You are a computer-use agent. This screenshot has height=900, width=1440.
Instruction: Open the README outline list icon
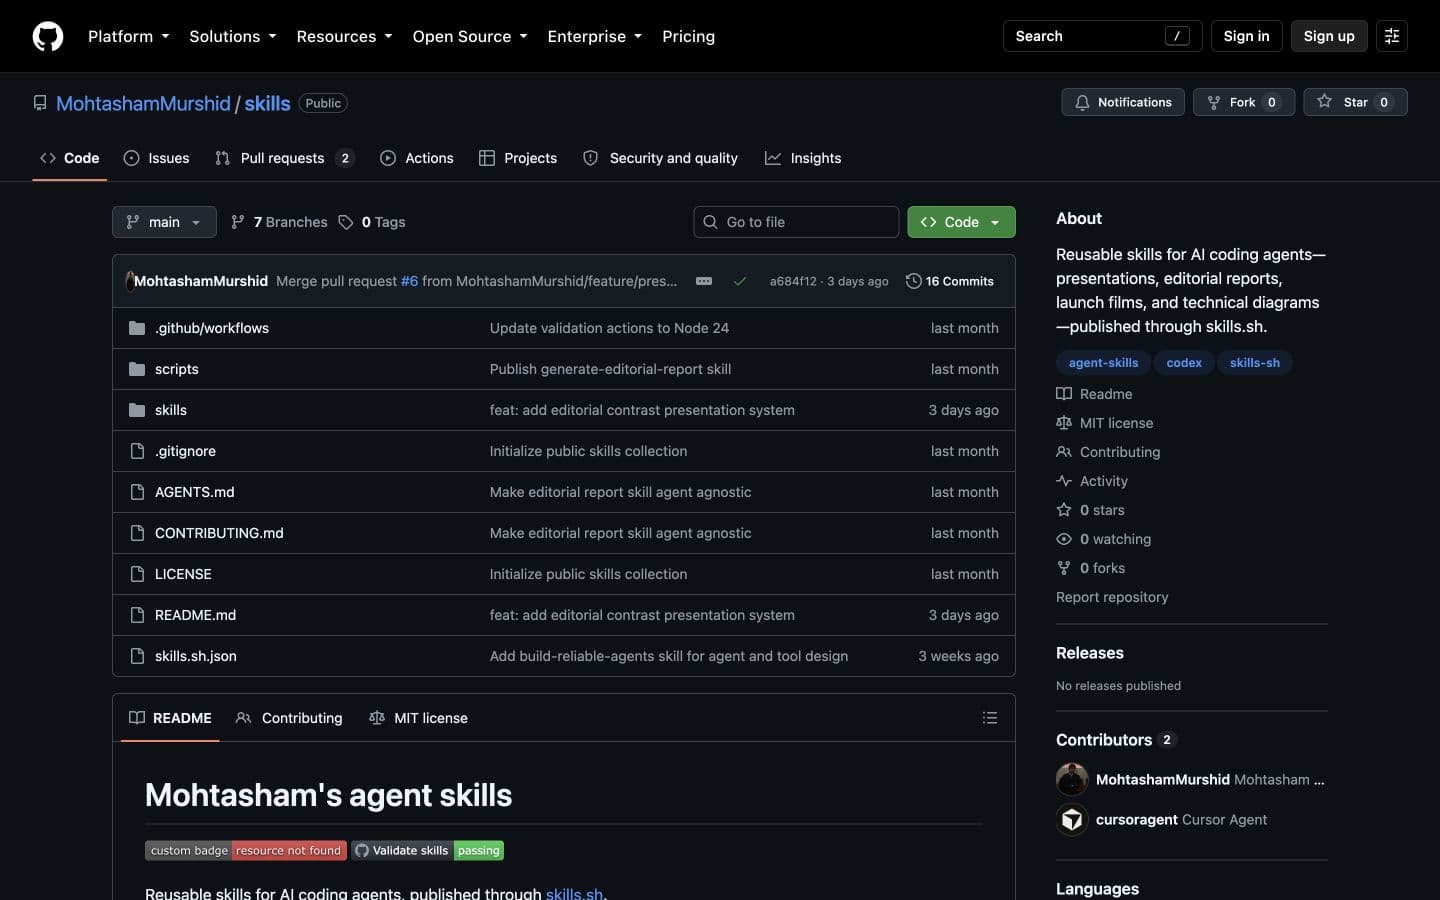[990, 718]
